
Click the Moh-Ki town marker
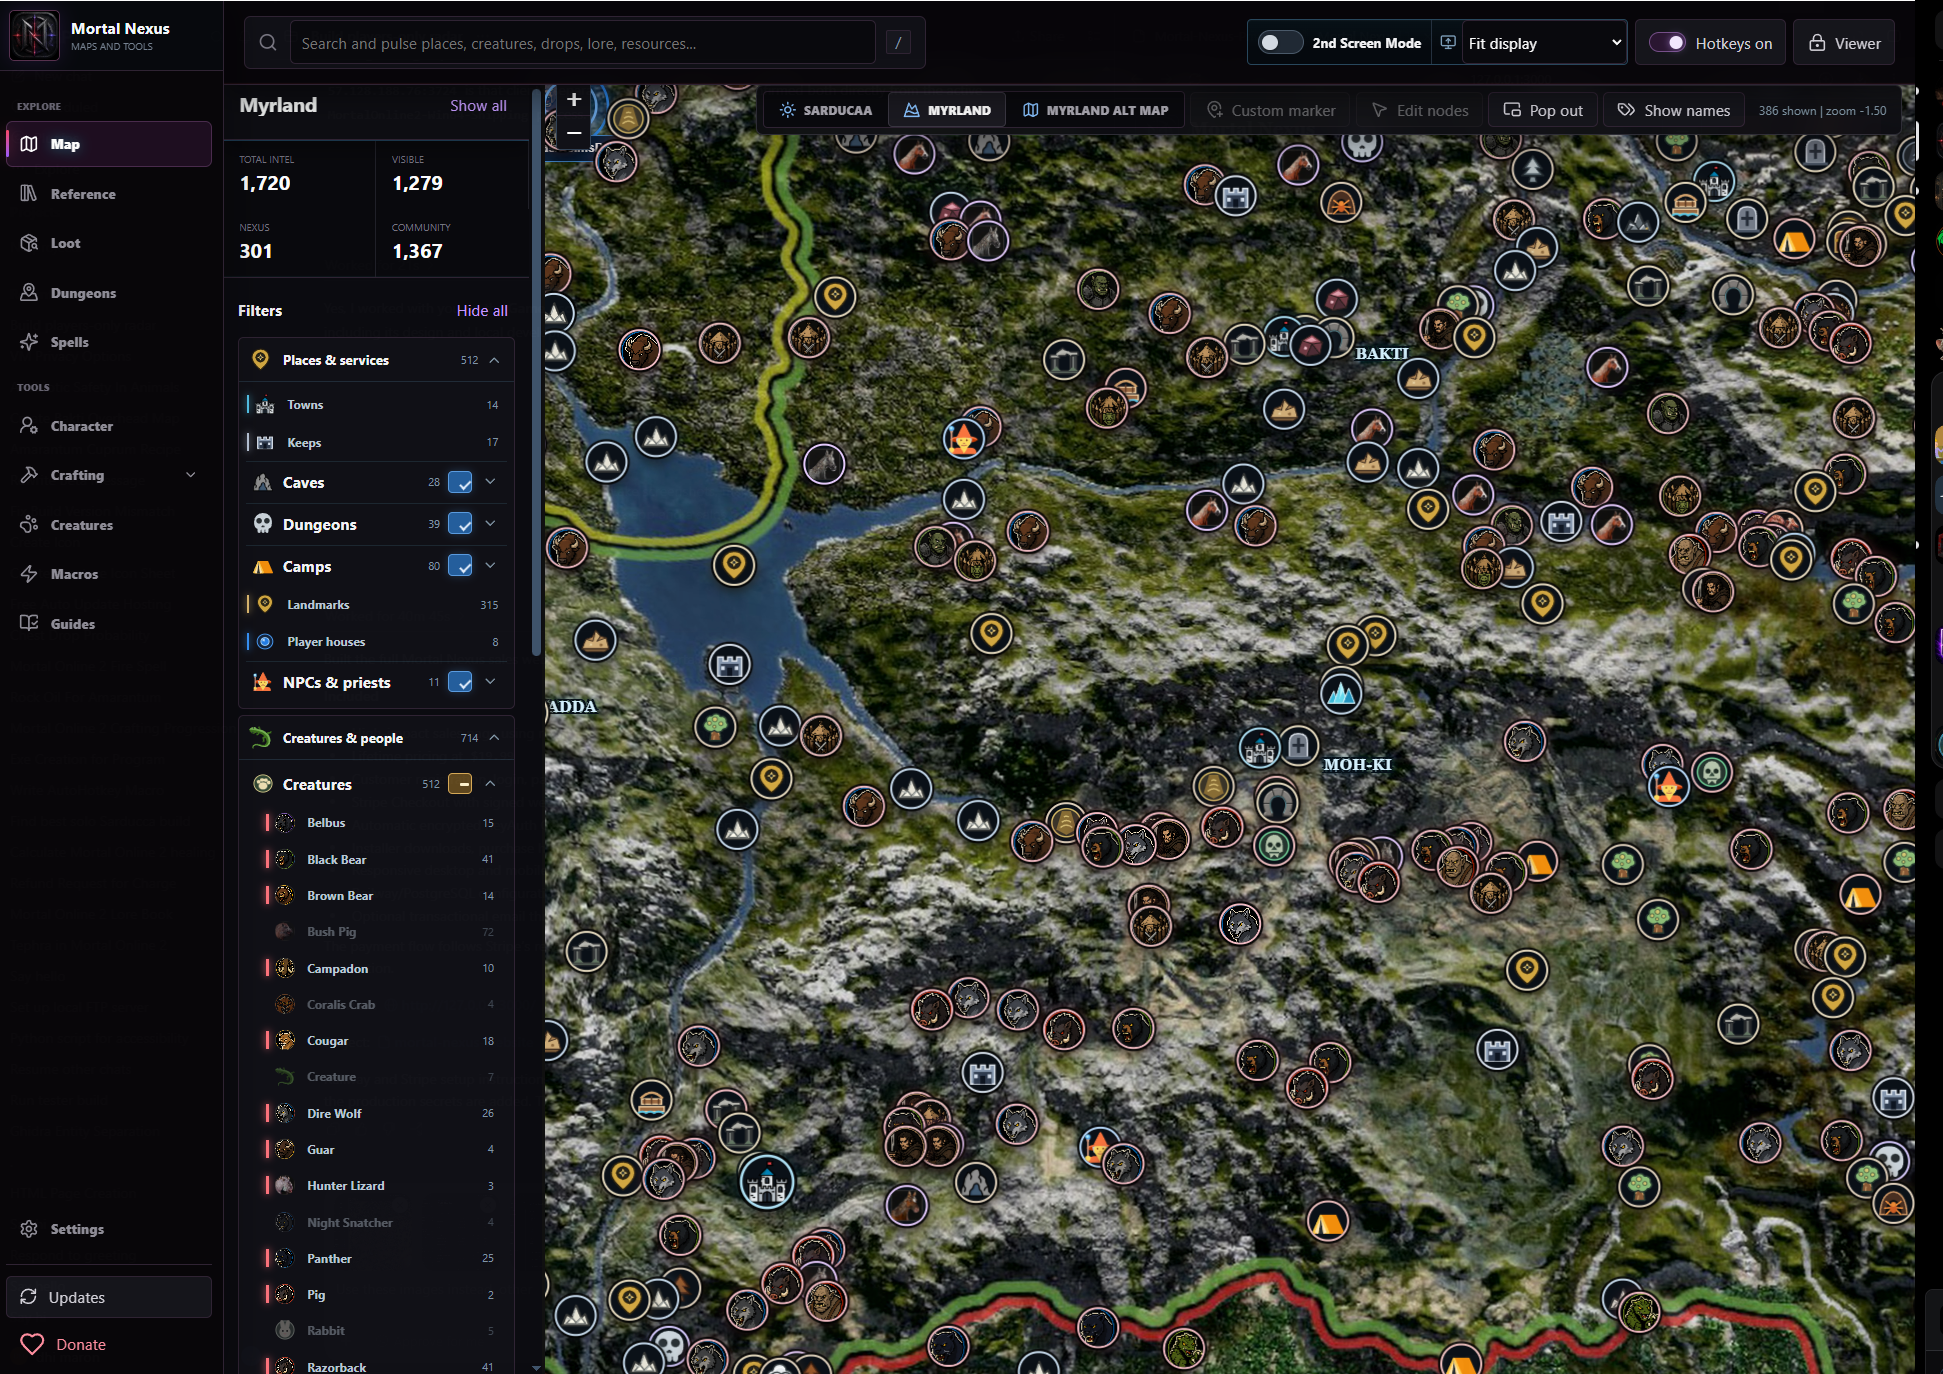1260,747
